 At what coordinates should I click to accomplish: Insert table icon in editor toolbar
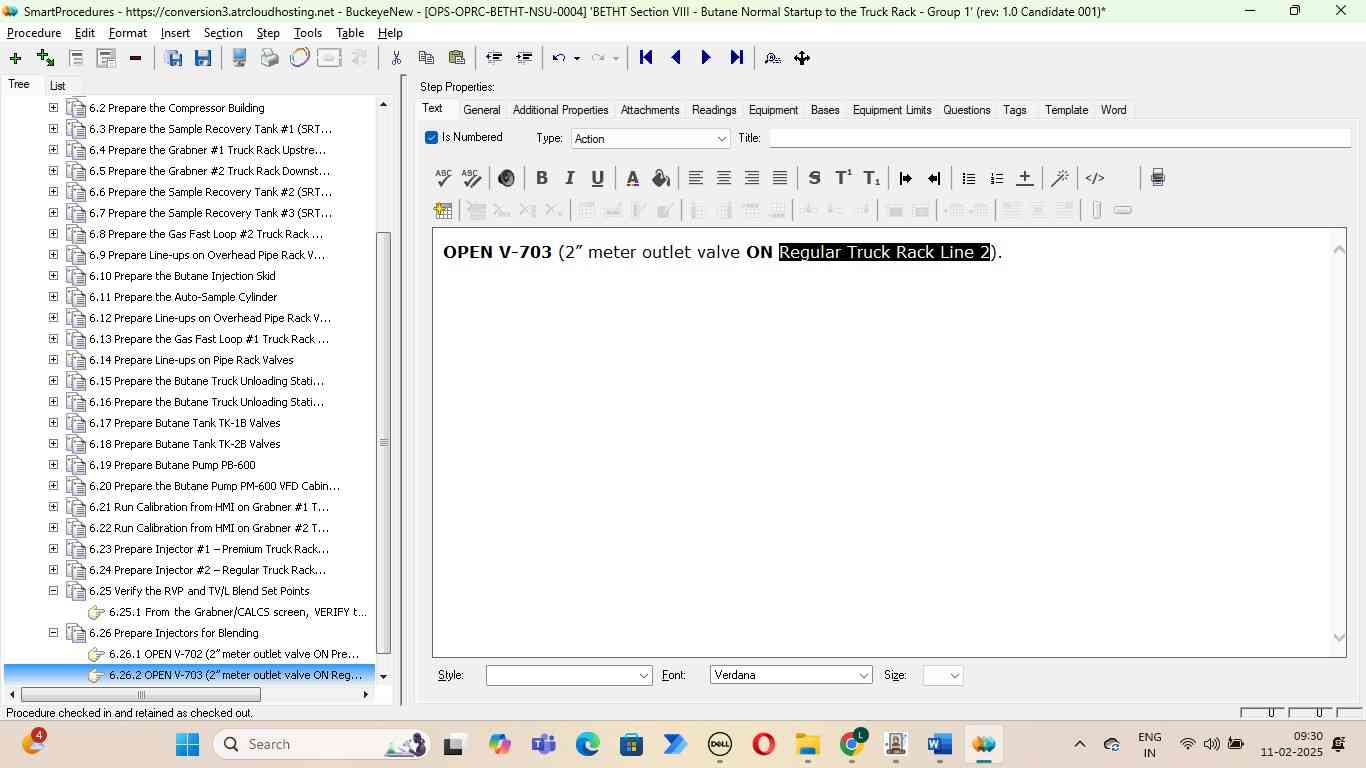coord(443,210)
